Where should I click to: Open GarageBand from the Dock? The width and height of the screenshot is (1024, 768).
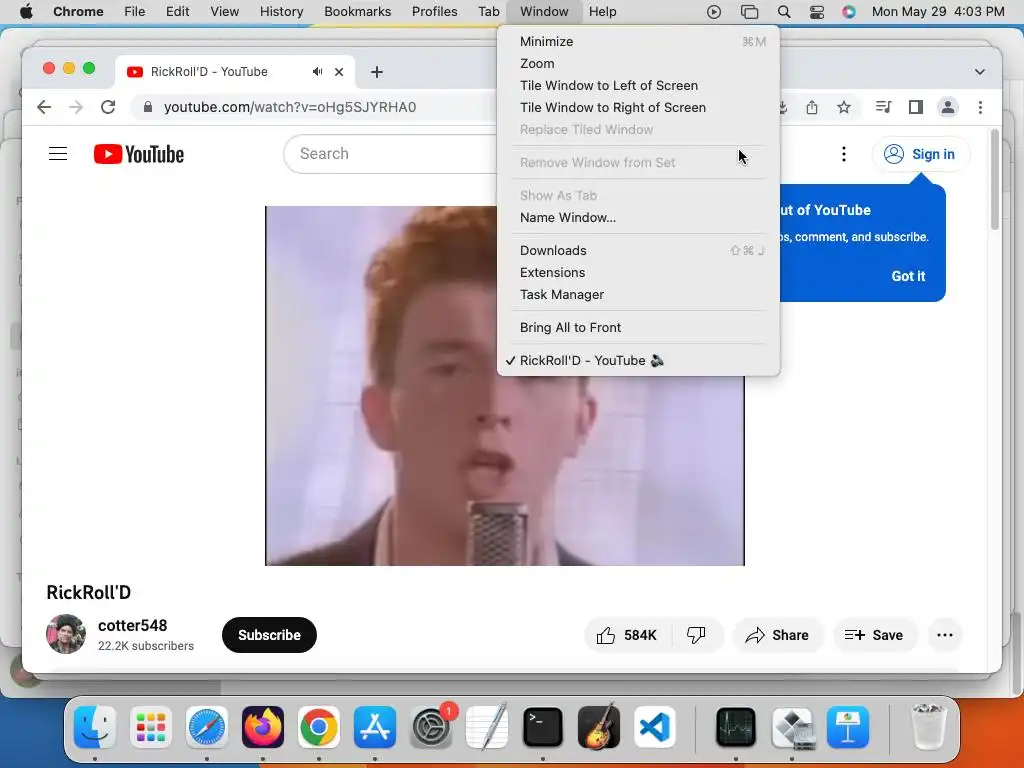coord(599,727)
